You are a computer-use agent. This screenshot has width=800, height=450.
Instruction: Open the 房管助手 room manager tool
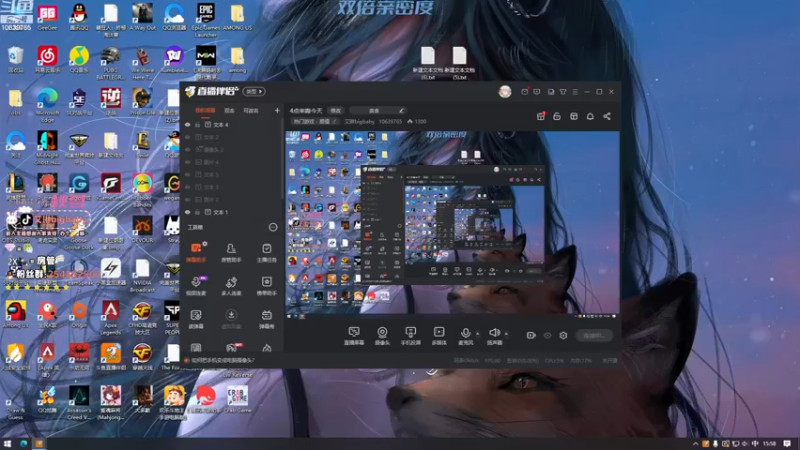coord(231,252)
